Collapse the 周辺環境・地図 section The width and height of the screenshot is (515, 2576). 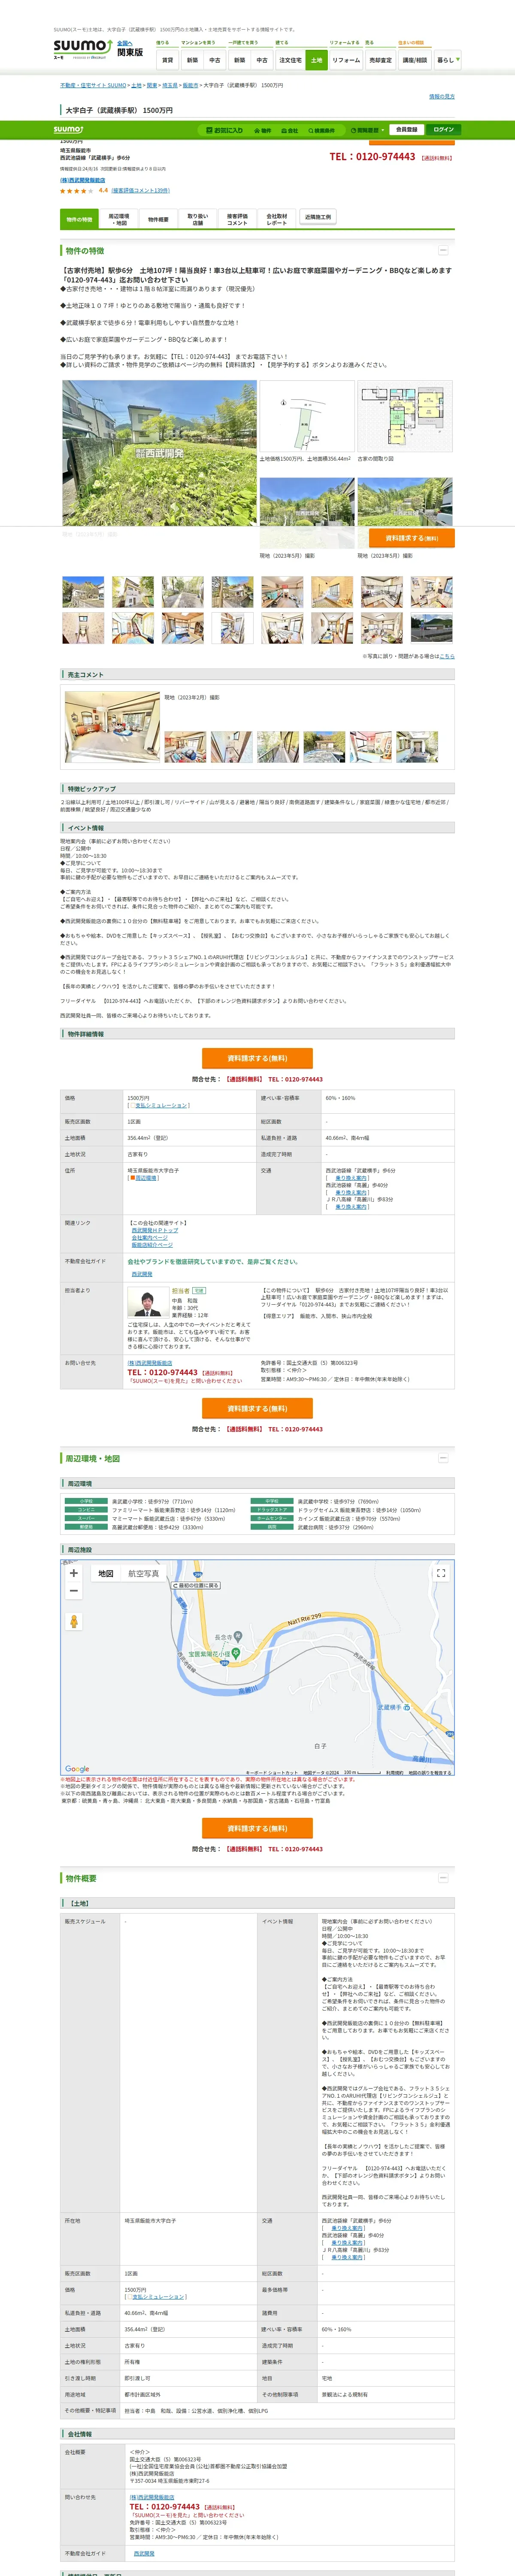(443, 1458)
